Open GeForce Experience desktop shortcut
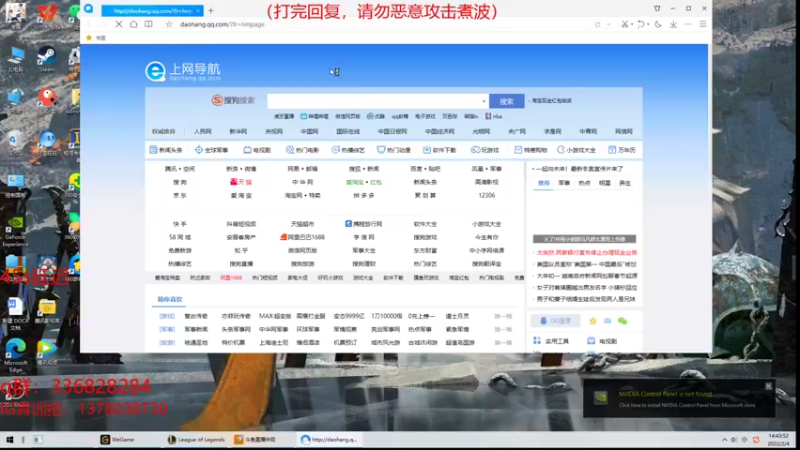 tap(15, 232)
